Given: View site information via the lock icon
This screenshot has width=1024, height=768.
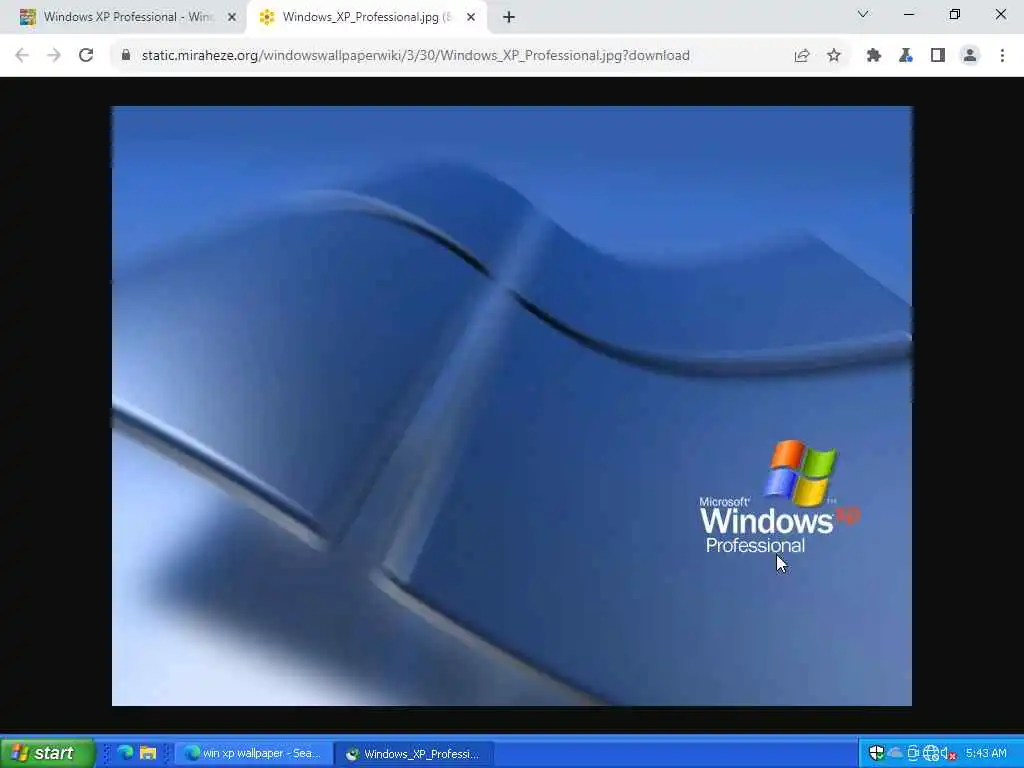Looking at the screenshot, I should tap(126, 56).
